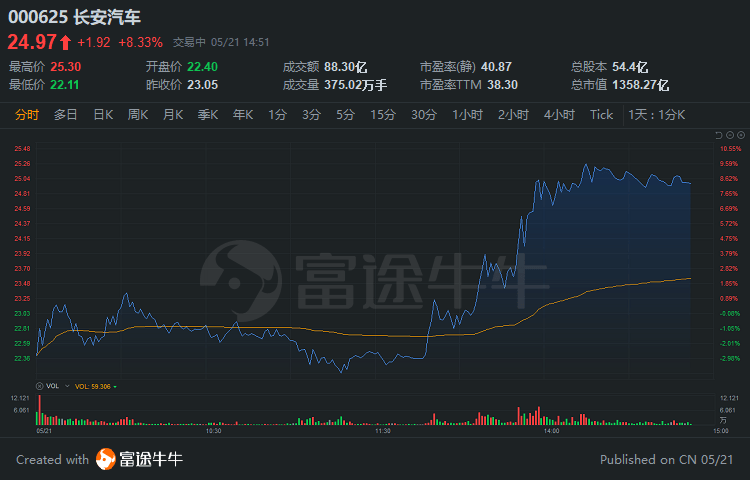Click the 1天 : 1分K option

657,115
